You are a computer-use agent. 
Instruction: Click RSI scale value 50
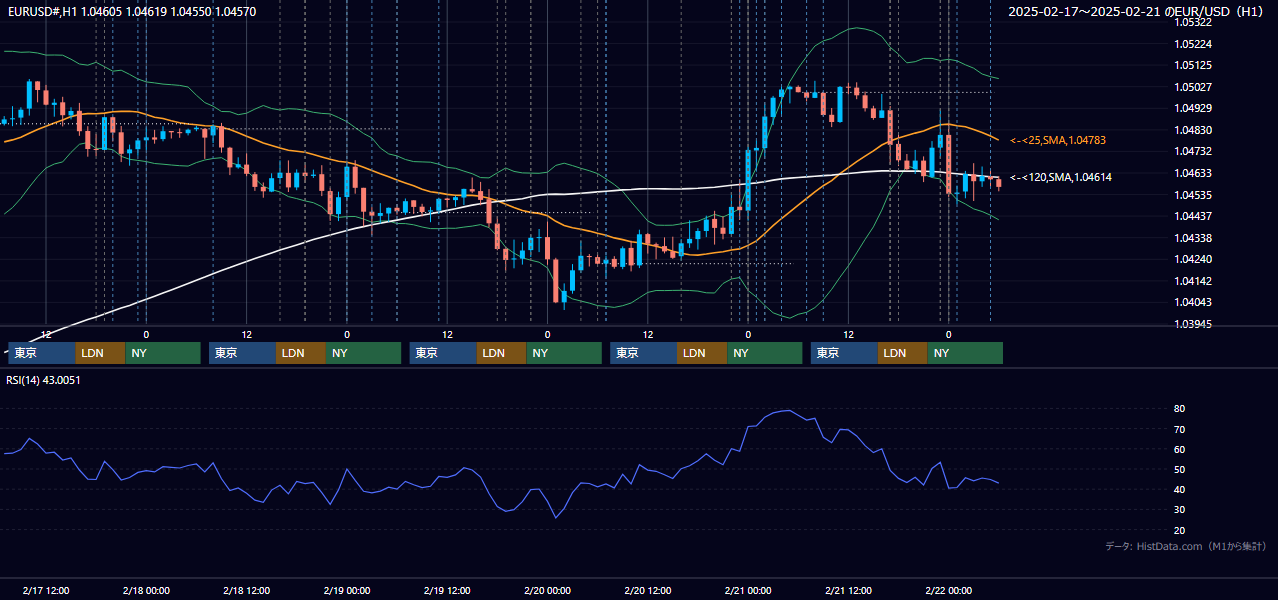[1179, 469]
